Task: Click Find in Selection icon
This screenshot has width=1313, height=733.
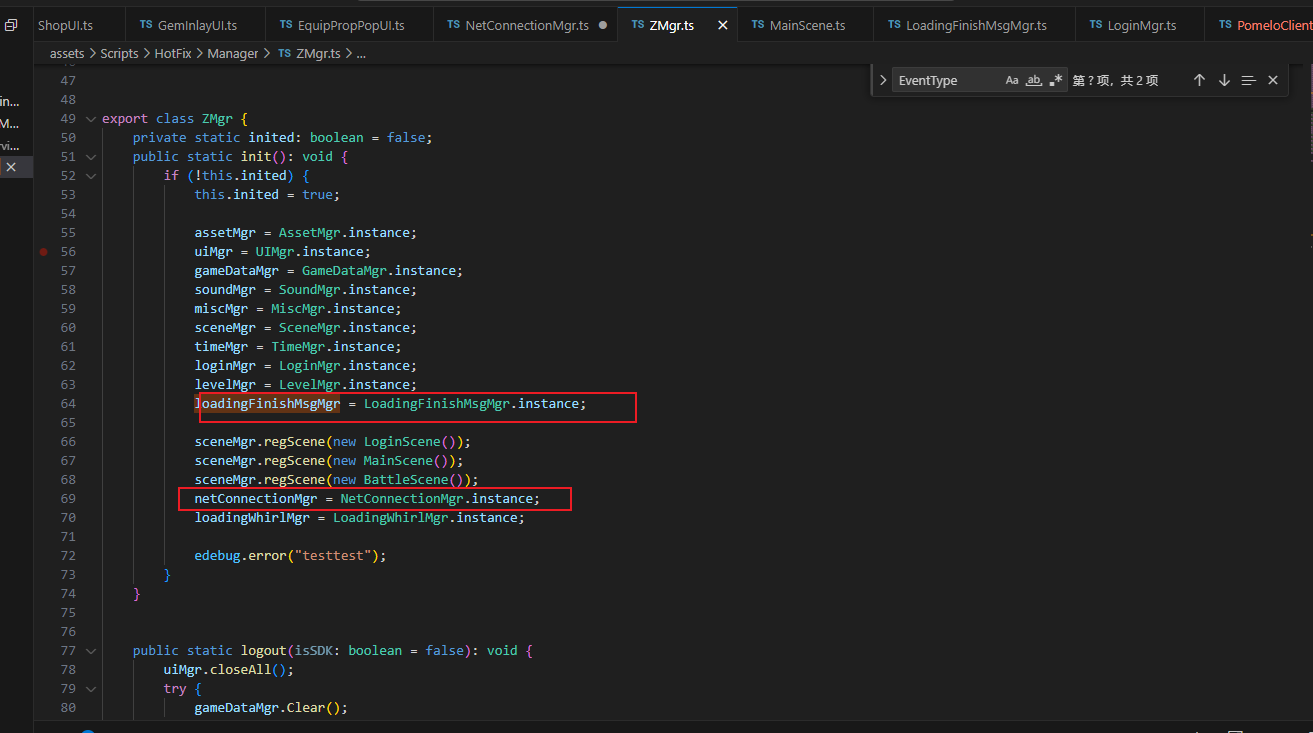Action: tap(1248, 80)
